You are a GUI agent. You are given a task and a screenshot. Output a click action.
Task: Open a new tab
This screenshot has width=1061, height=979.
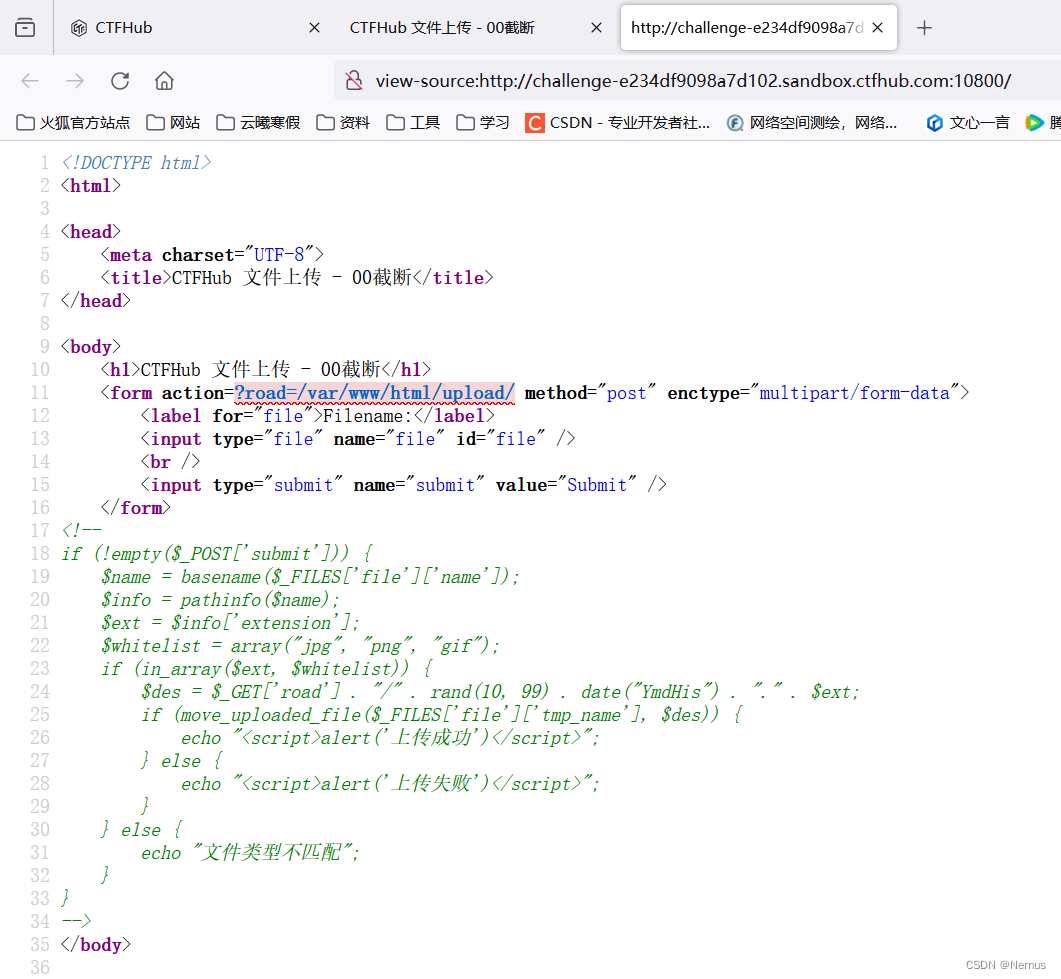click(924, 28)
